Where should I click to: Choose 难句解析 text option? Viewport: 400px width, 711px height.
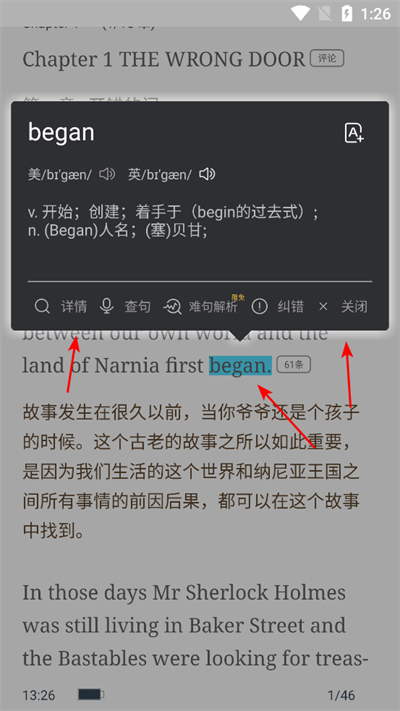click(213, 307)
